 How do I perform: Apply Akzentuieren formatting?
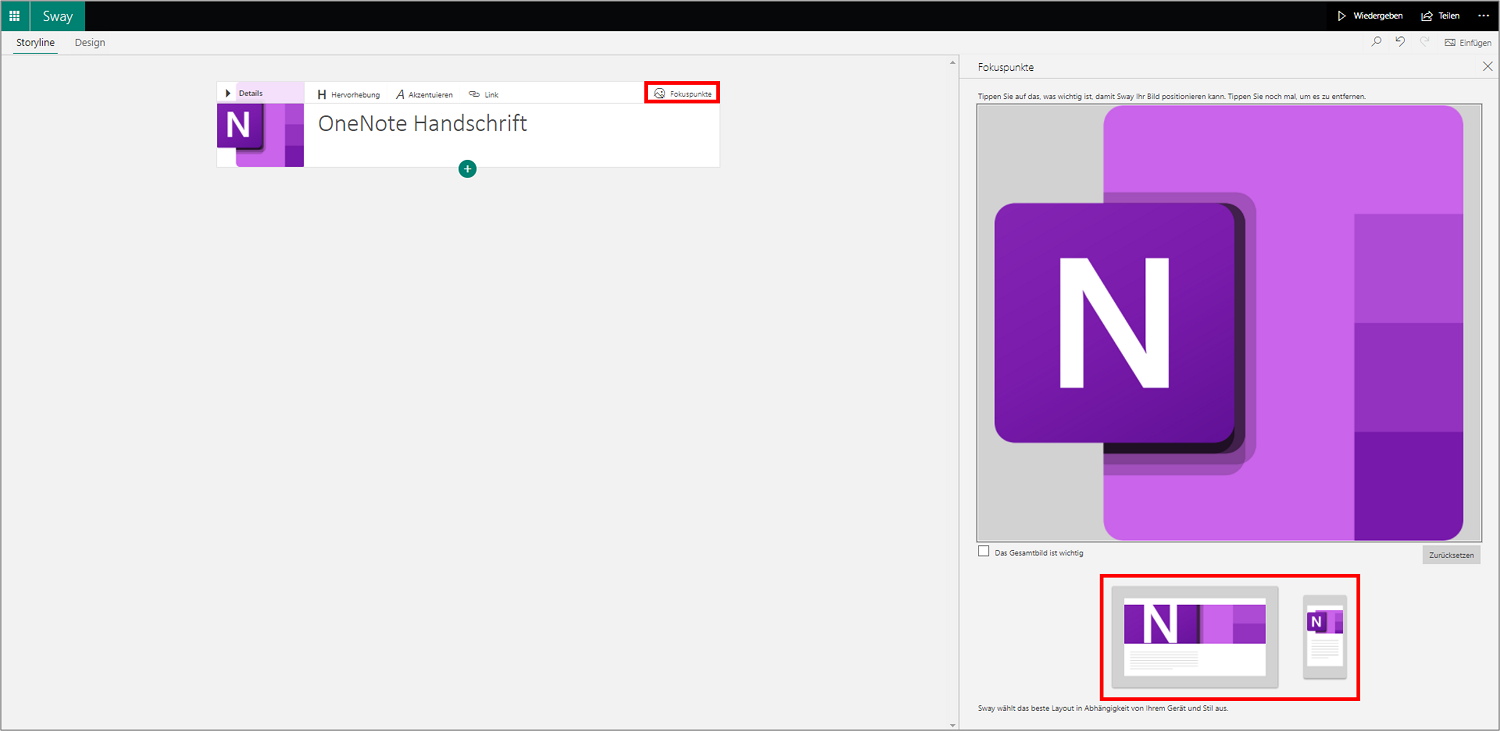(x=424, y=94)
